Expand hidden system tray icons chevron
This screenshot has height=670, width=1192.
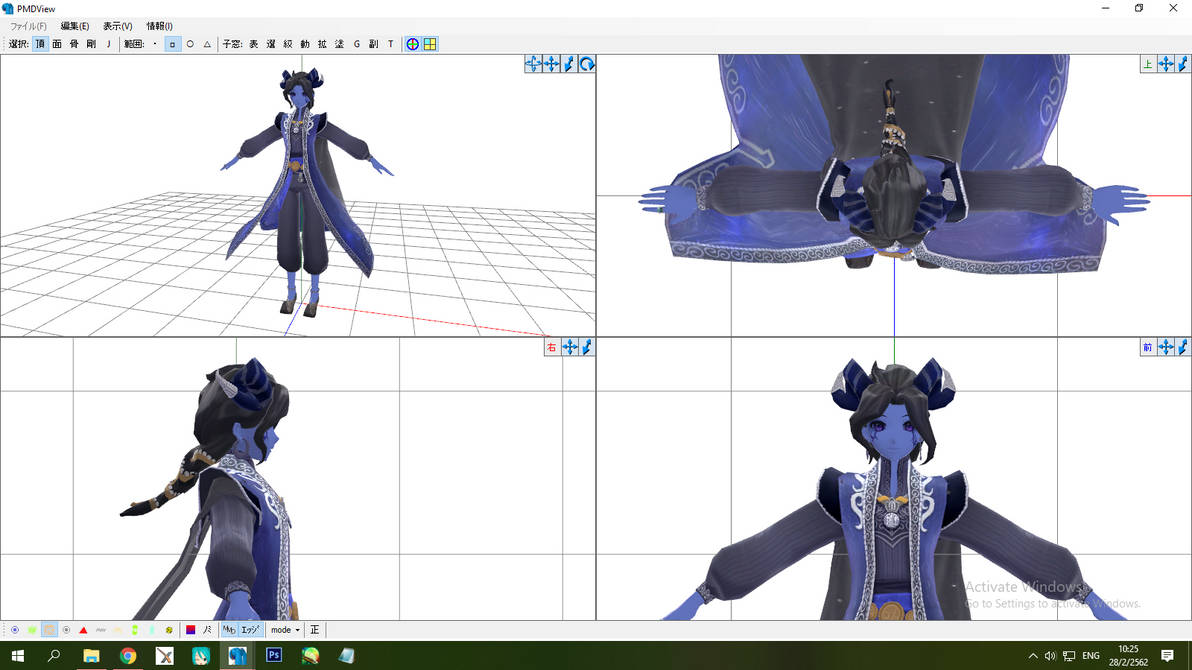[x=1032, y=656]
